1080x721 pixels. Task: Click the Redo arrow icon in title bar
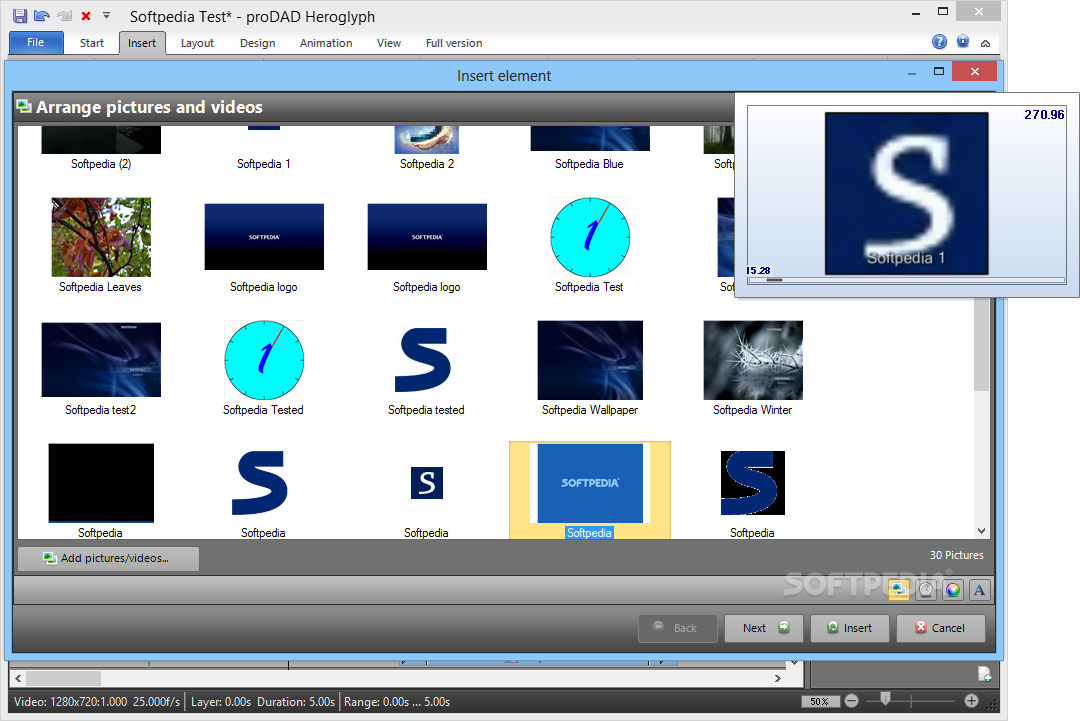tap(64, 16)
